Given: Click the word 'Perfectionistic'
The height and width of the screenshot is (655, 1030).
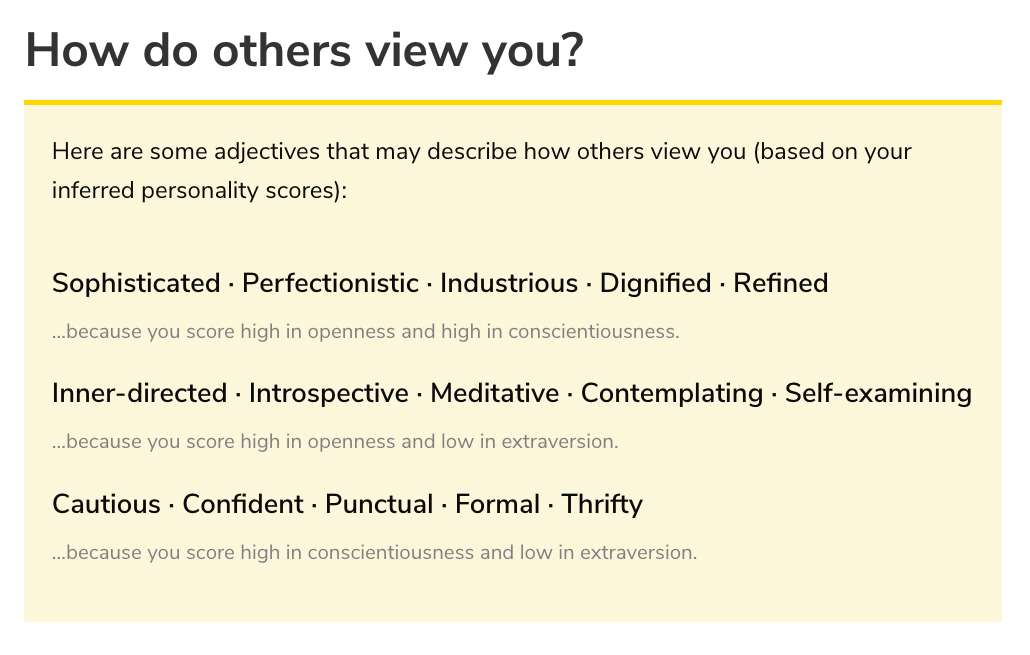Looking at the screenshot, I should coord(330,283).
